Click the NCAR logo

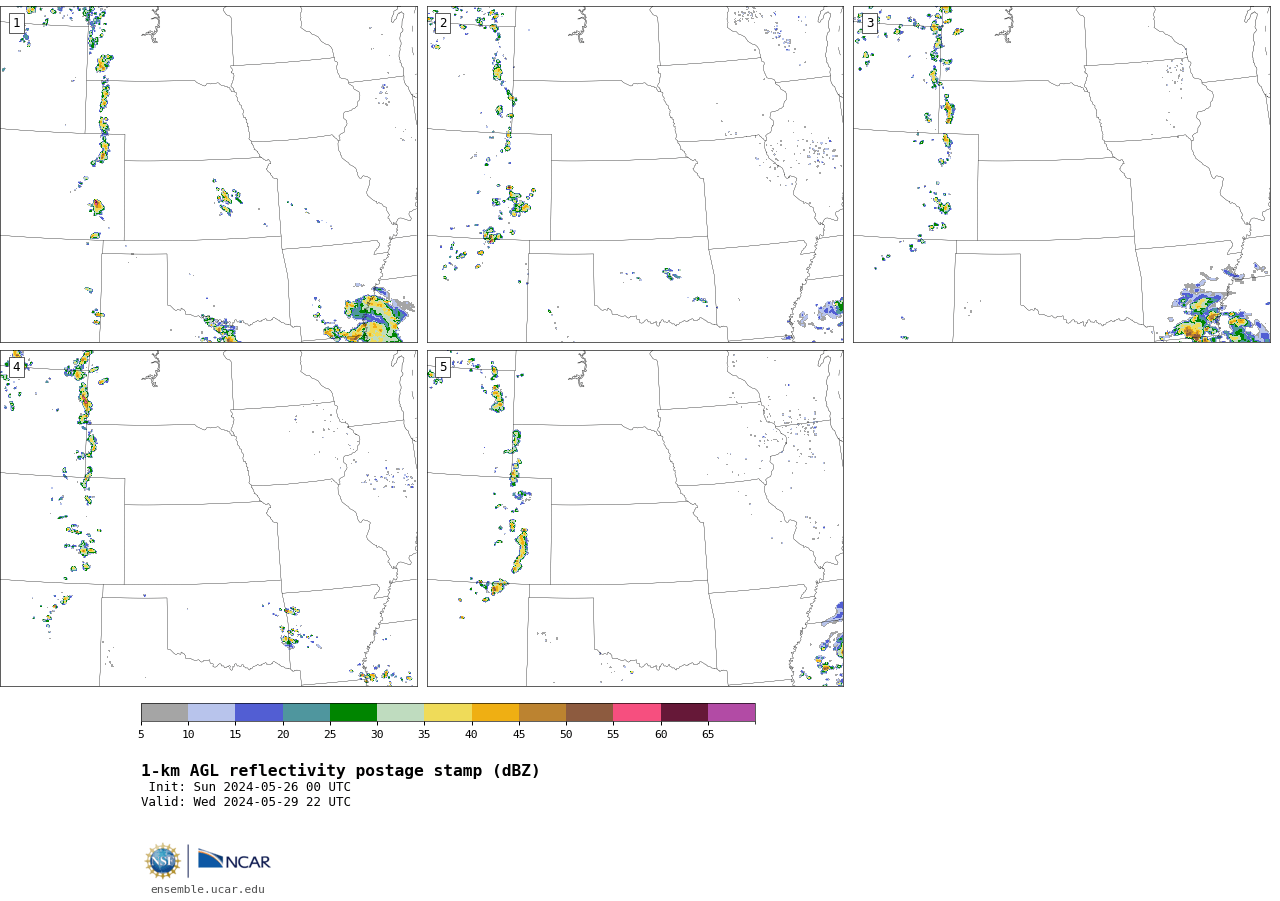click(x=234, y=860)
